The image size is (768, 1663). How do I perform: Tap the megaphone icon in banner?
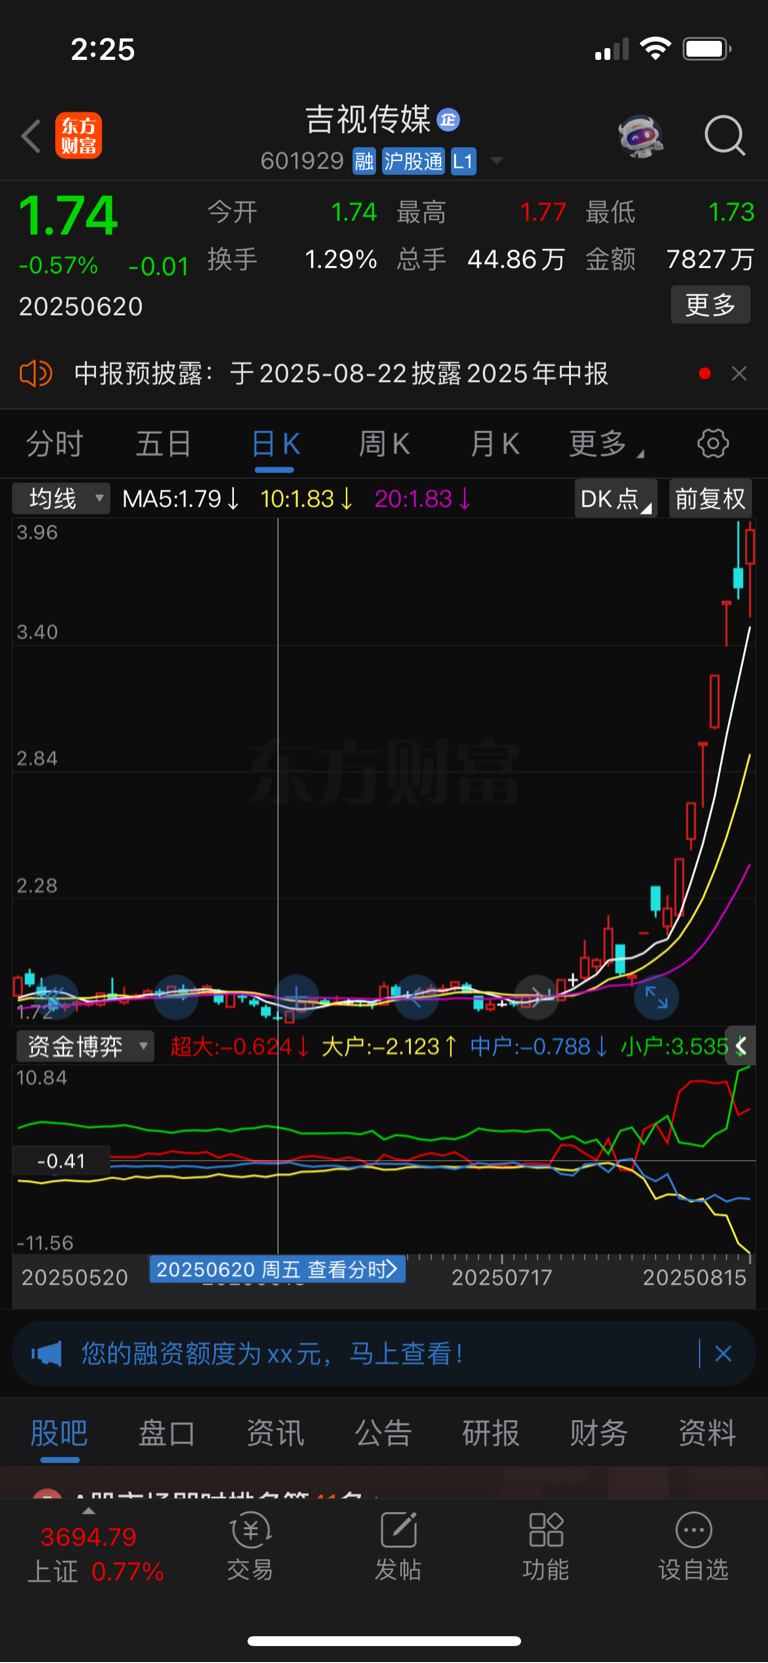click(46, 1354)
